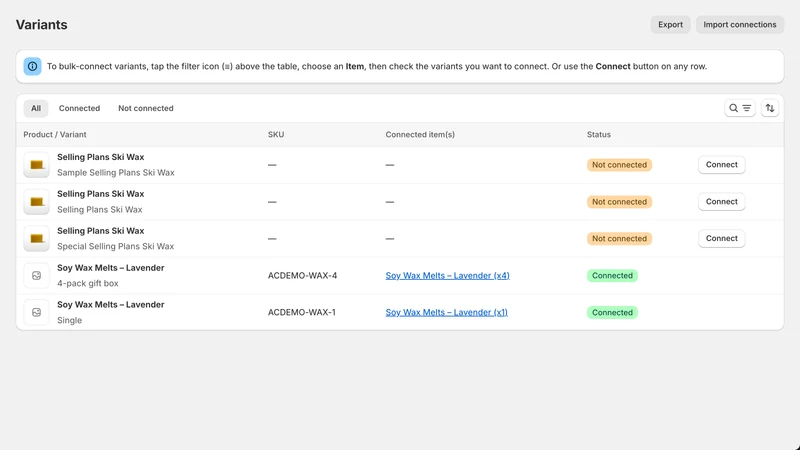The image size is (800, 450).
Task: Open Soy Wax Melts – Lavender (x1) link
Action: [x=446, y=312]
